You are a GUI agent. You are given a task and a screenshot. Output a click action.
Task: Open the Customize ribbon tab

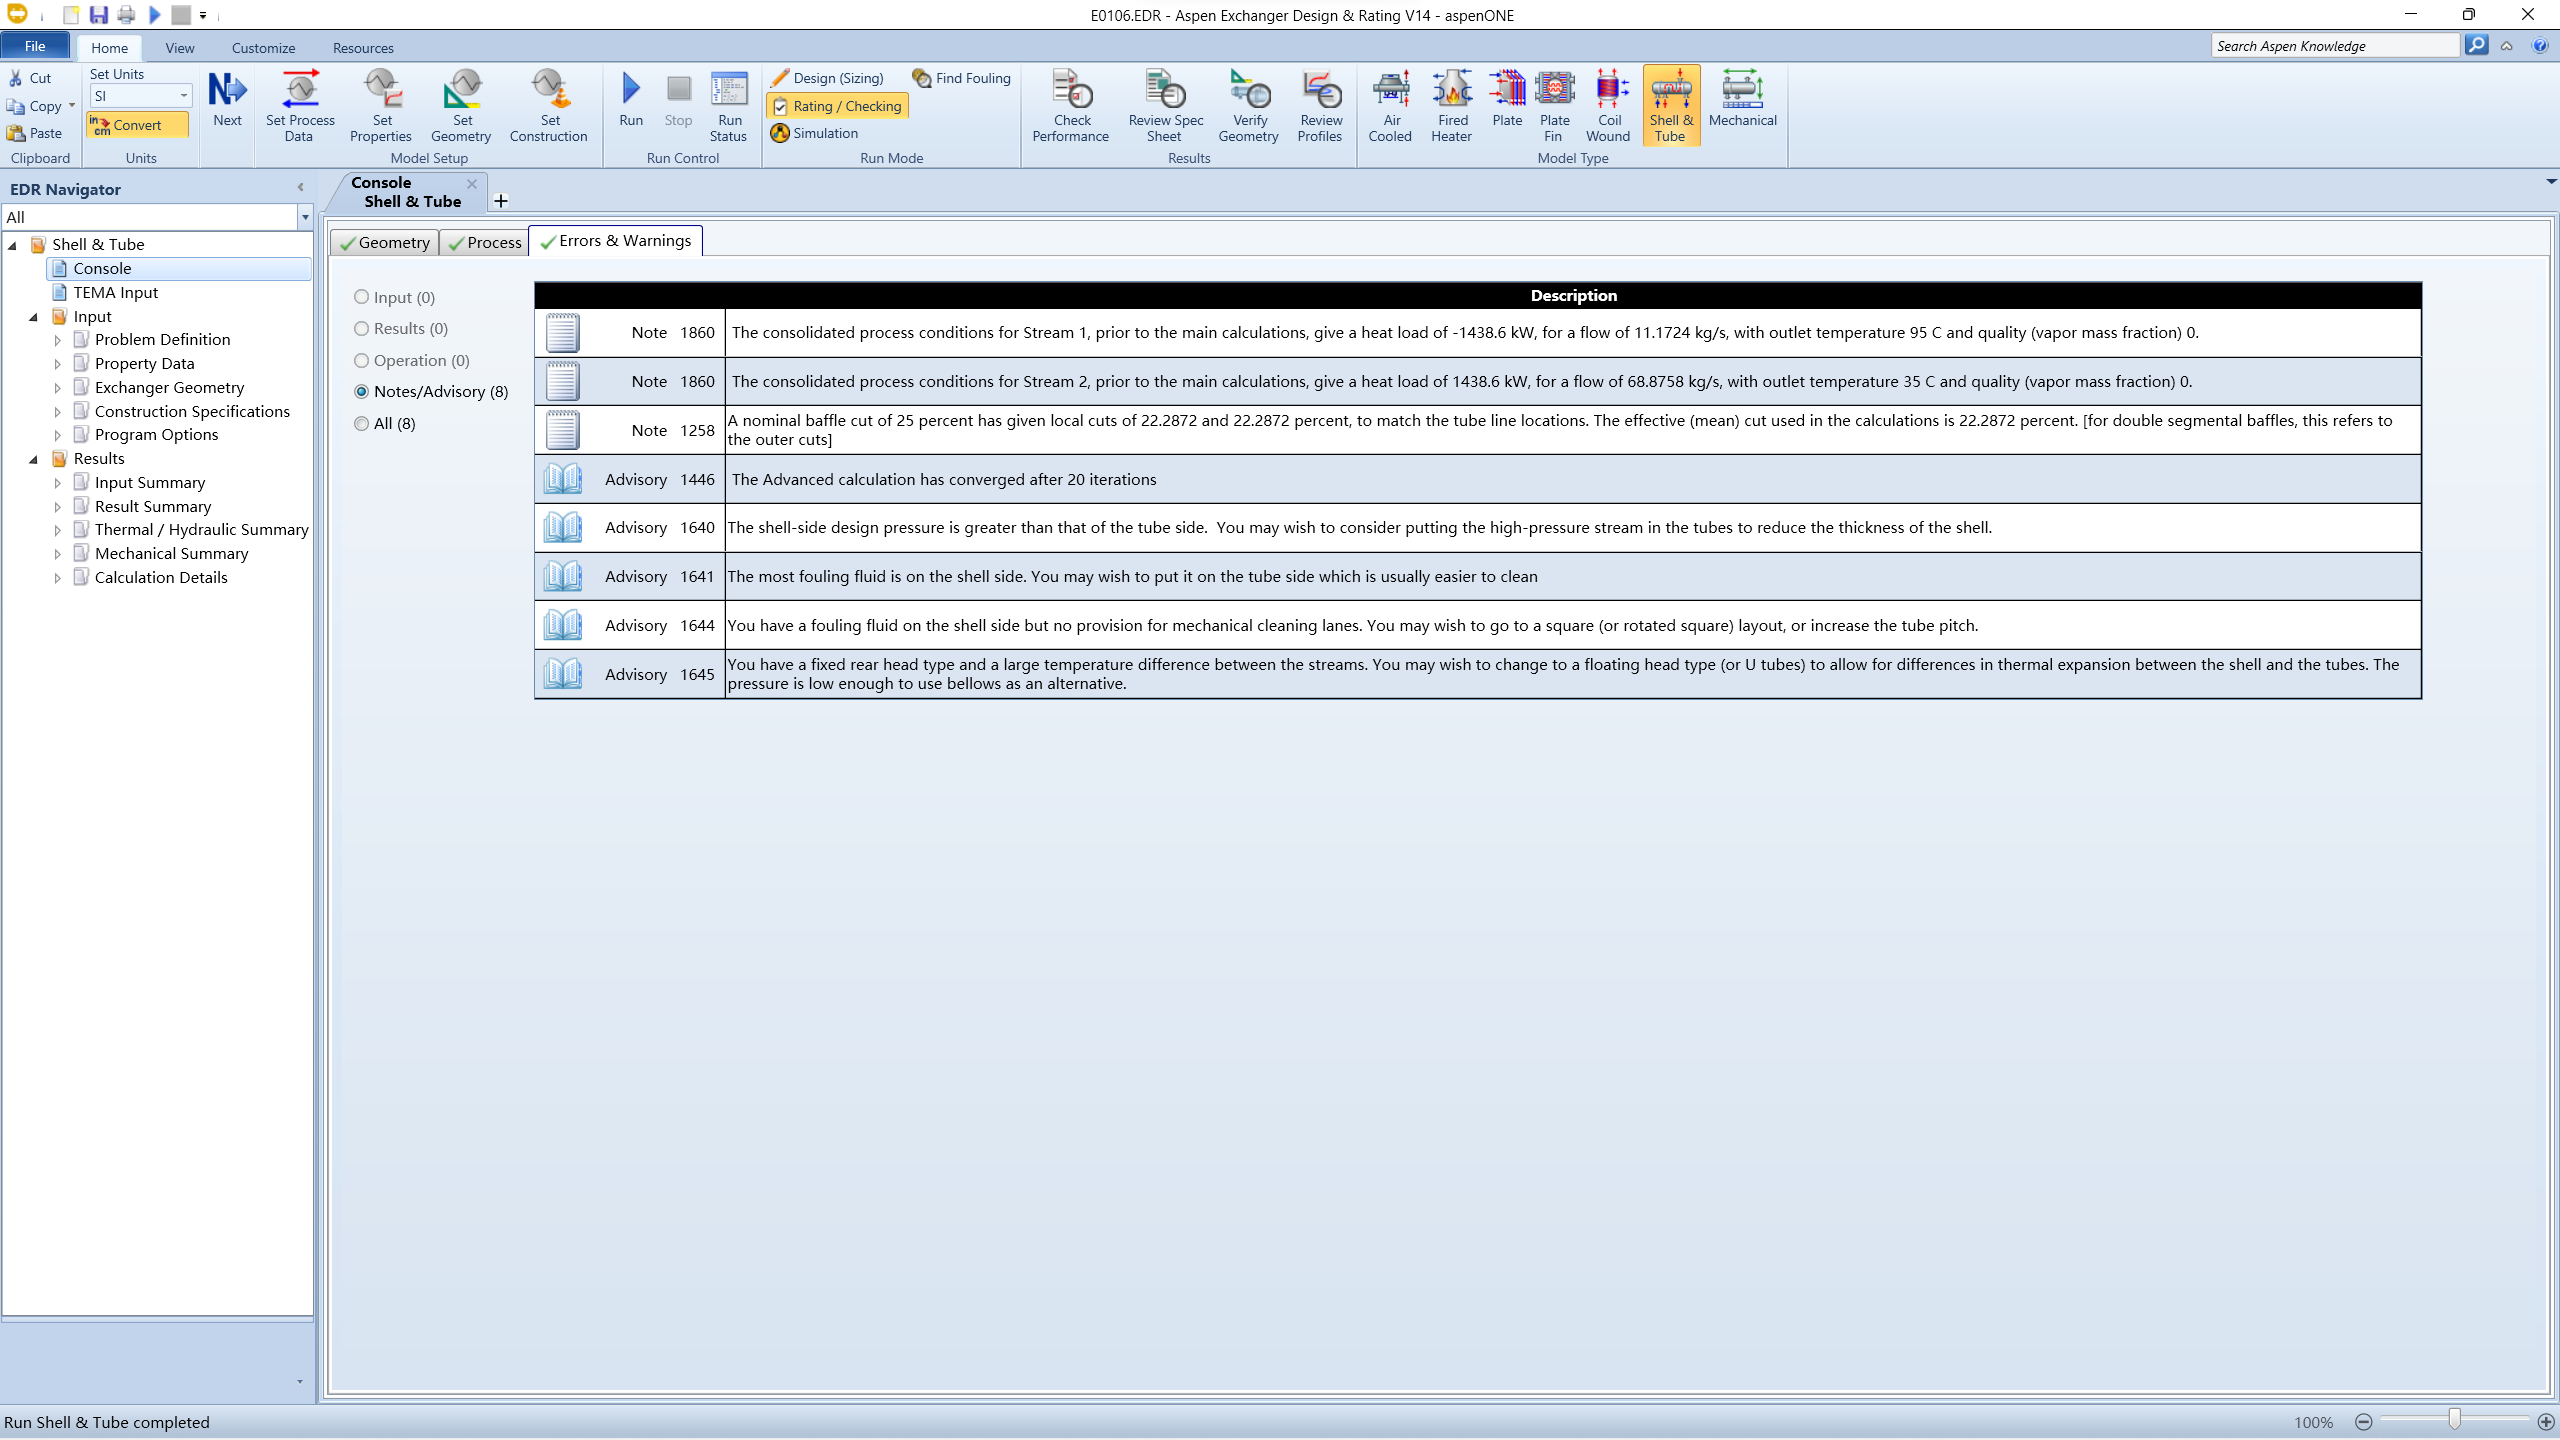(x=263, y=48)
